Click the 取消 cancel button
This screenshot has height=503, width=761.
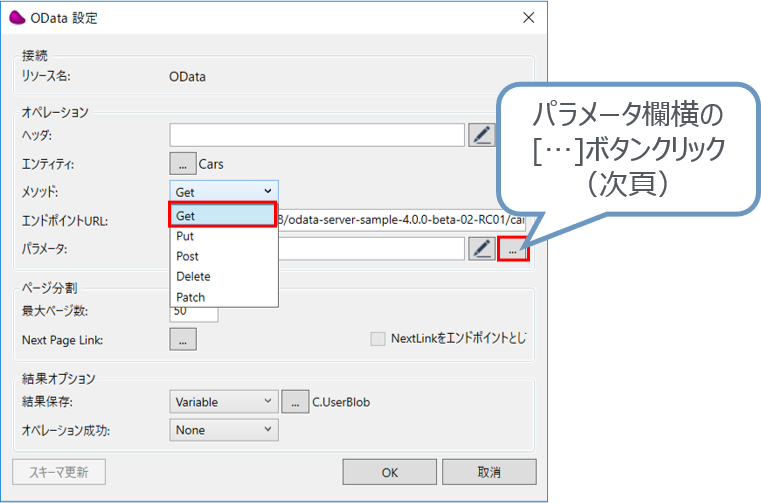pyautogui.click(x=488, y=472)
